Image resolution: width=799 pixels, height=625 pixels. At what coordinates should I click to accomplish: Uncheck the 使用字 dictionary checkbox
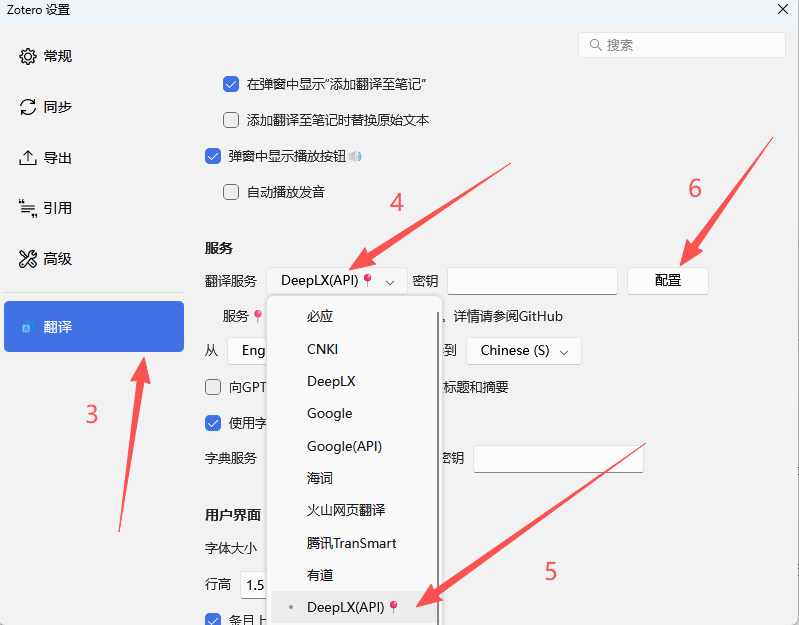click(212, 423)
